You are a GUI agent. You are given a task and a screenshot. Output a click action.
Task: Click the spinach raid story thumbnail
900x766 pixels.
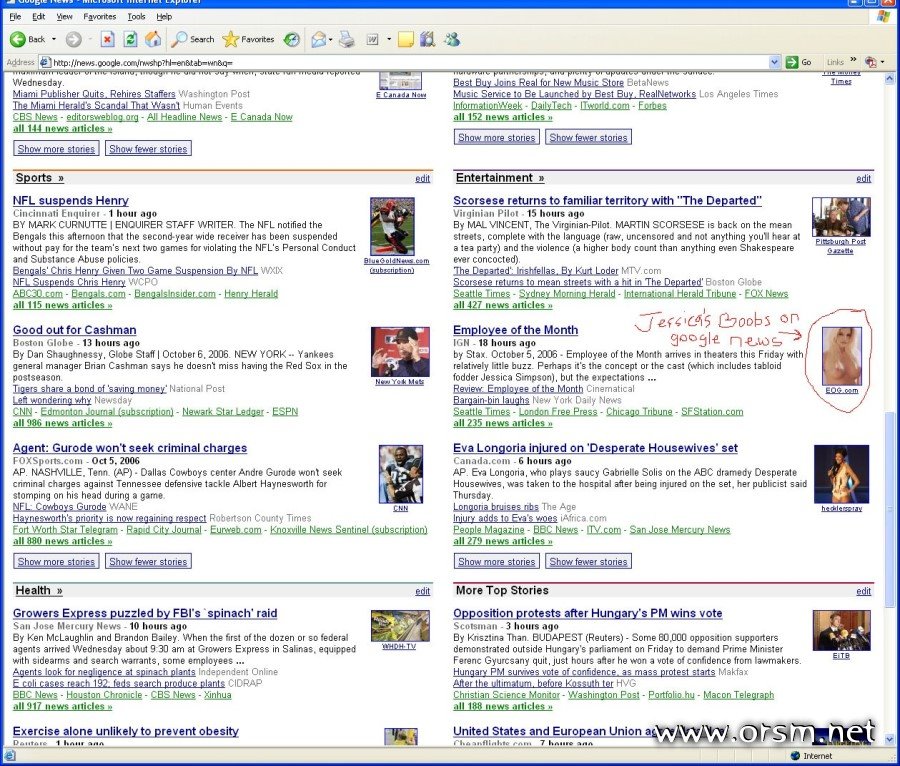[x=400, y=626]
